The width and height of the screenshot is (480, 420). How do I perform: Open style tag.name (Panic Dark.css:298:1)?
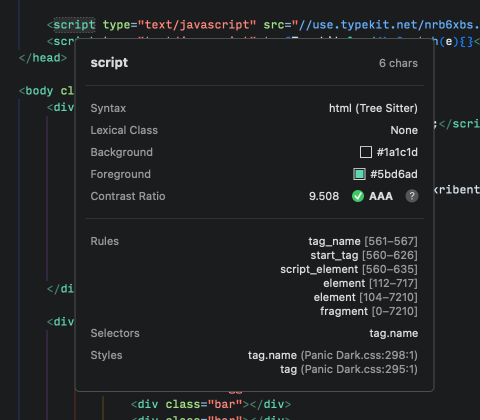pos(332,355)
